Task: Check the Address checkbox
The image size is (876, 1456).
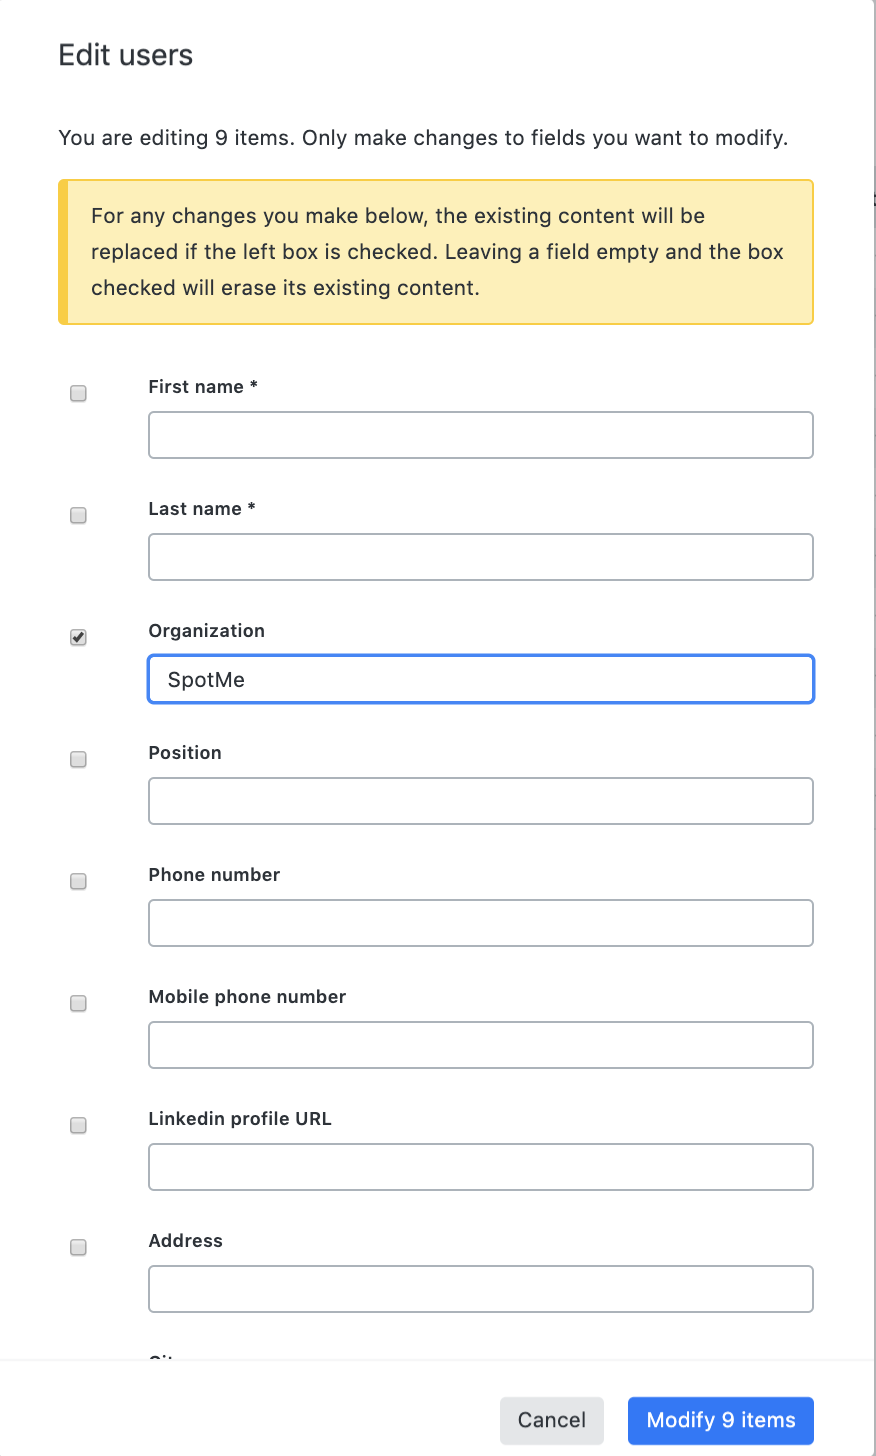Action: coord(78,1248)
